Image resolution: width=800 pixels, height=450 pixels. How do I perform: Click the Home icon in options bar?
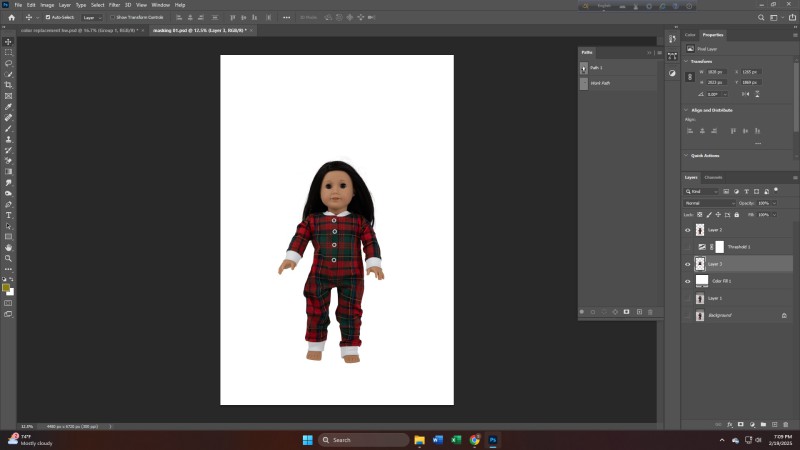[x=10, y=17]
